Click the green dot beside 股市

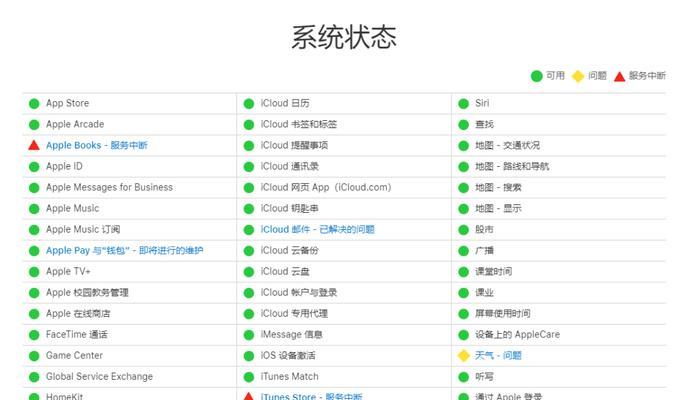click(x=463, y=230)
